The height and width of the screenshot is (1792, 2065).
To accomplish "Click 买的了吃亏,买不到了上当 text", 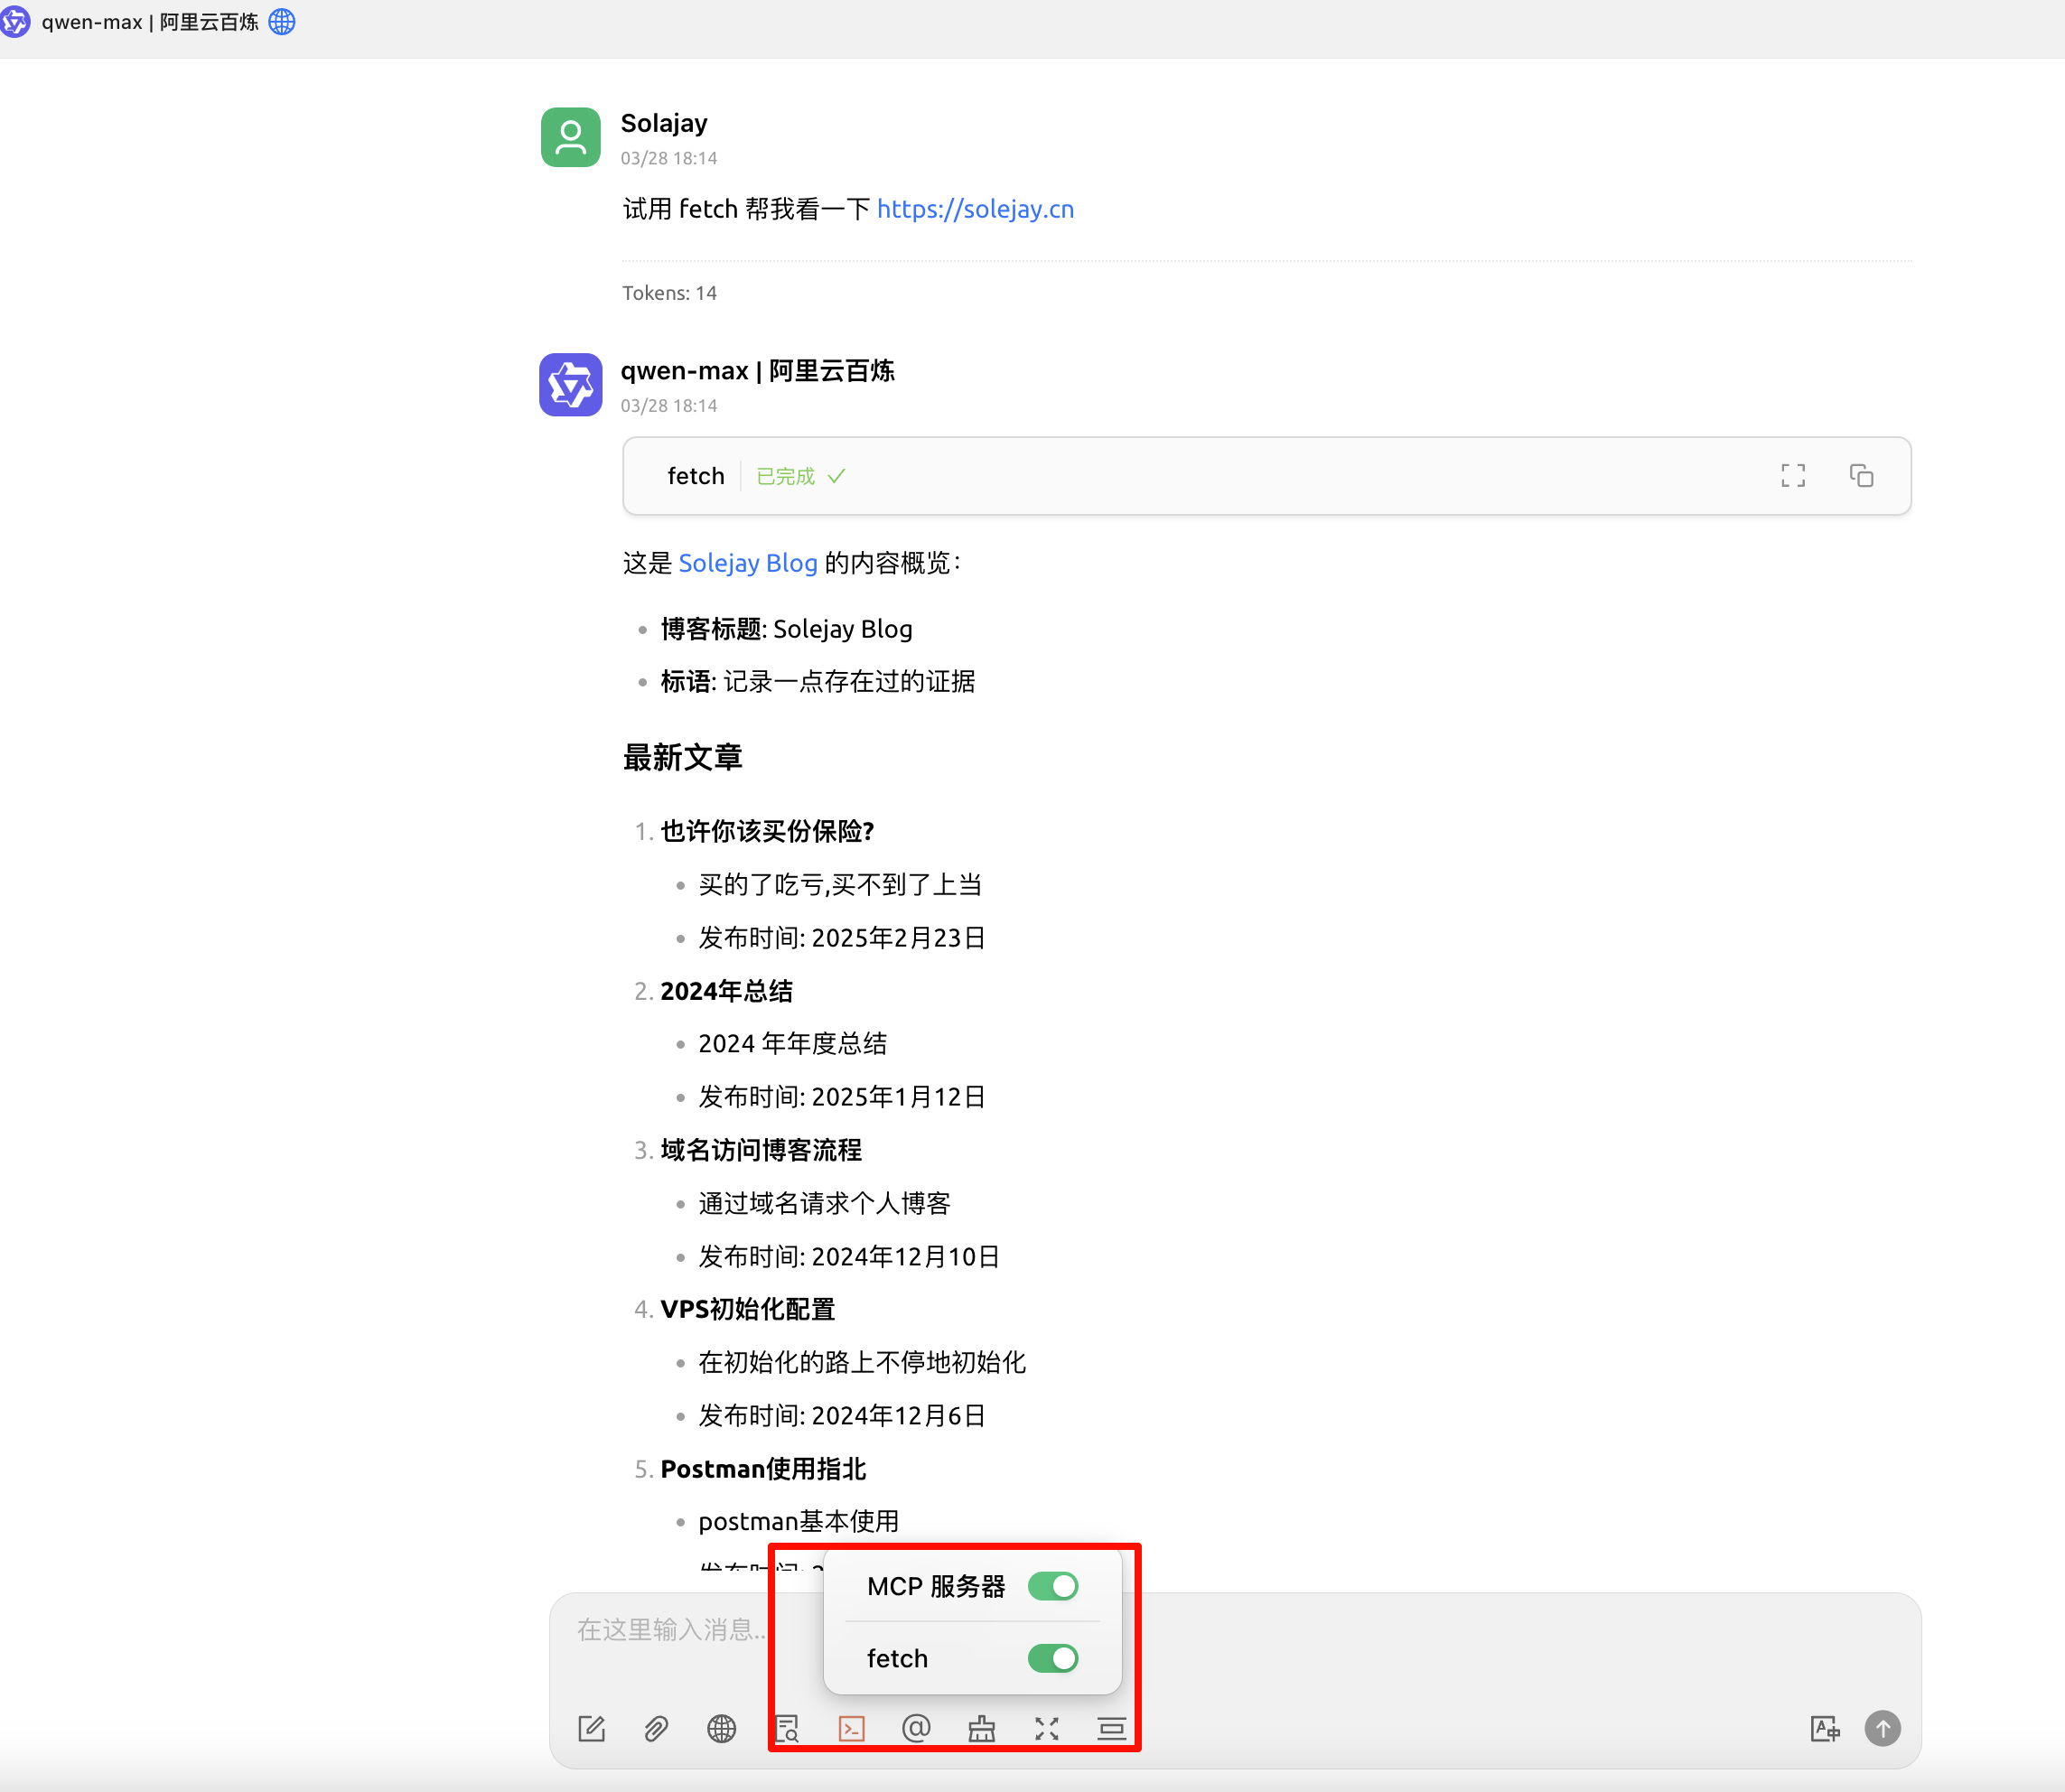I will 840,885.
